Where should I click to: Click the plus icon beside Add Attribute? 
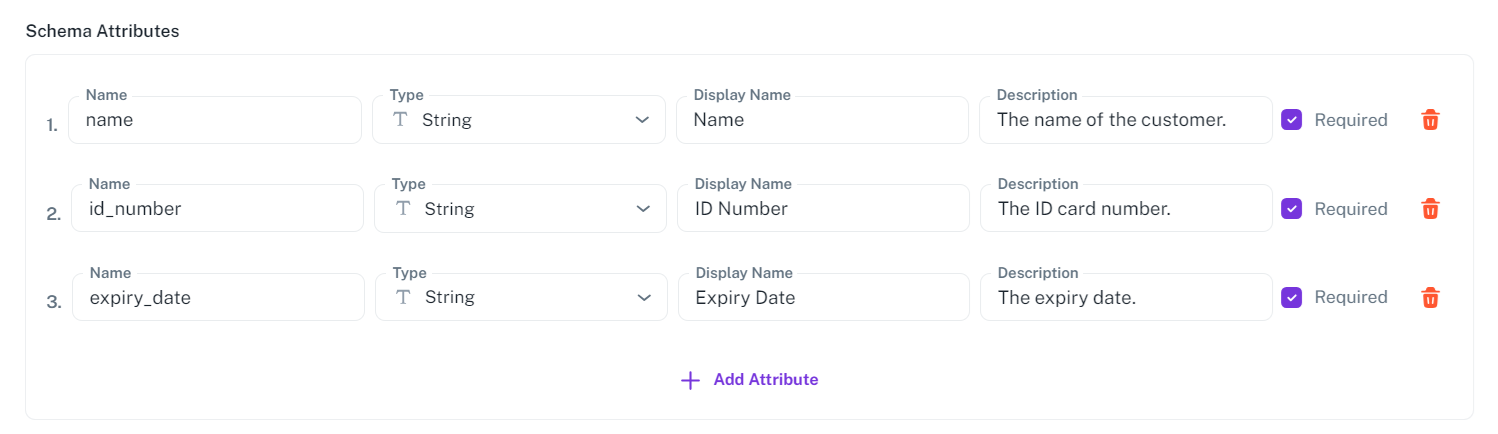click(690, 380)
